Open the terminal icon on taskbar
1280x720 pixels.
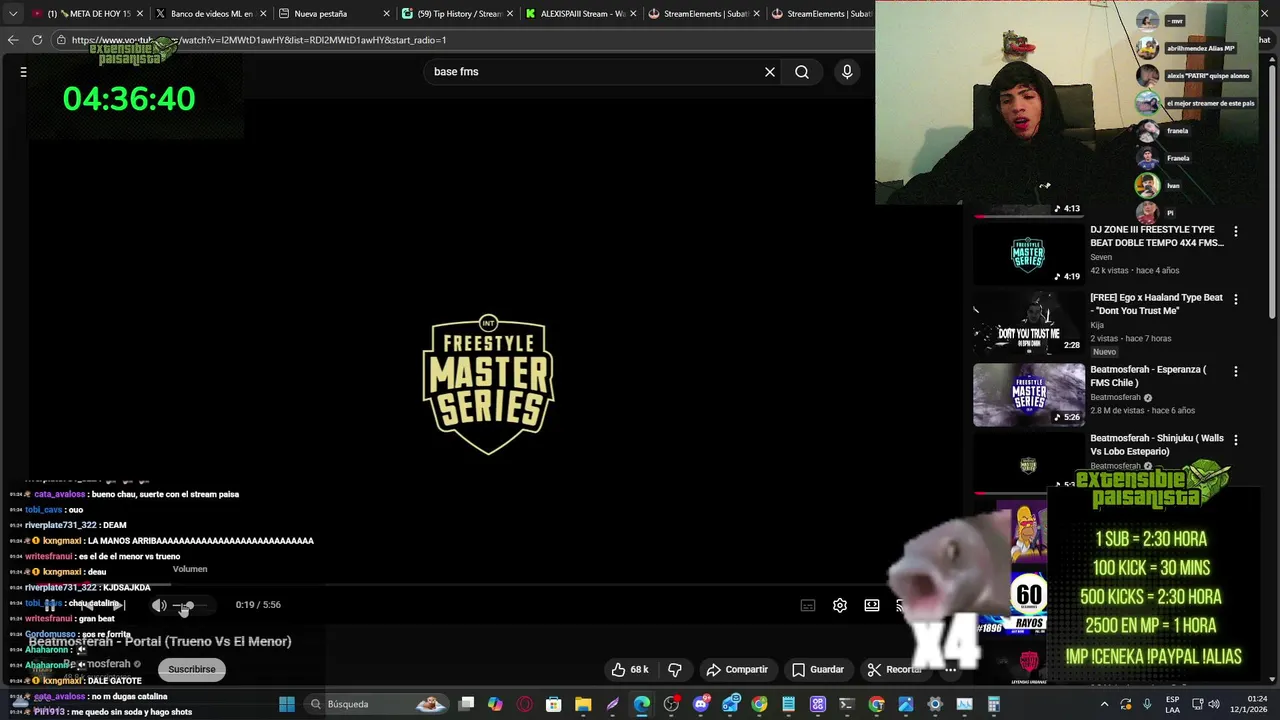click(x=847, y=704)
